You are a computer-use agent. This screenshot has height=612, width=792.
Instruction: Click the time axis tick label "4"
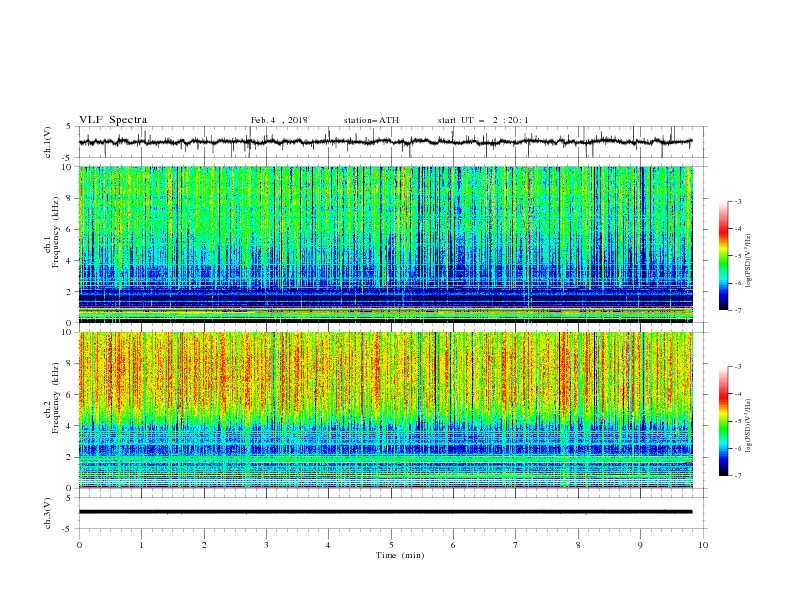click(x=329, y=545)
